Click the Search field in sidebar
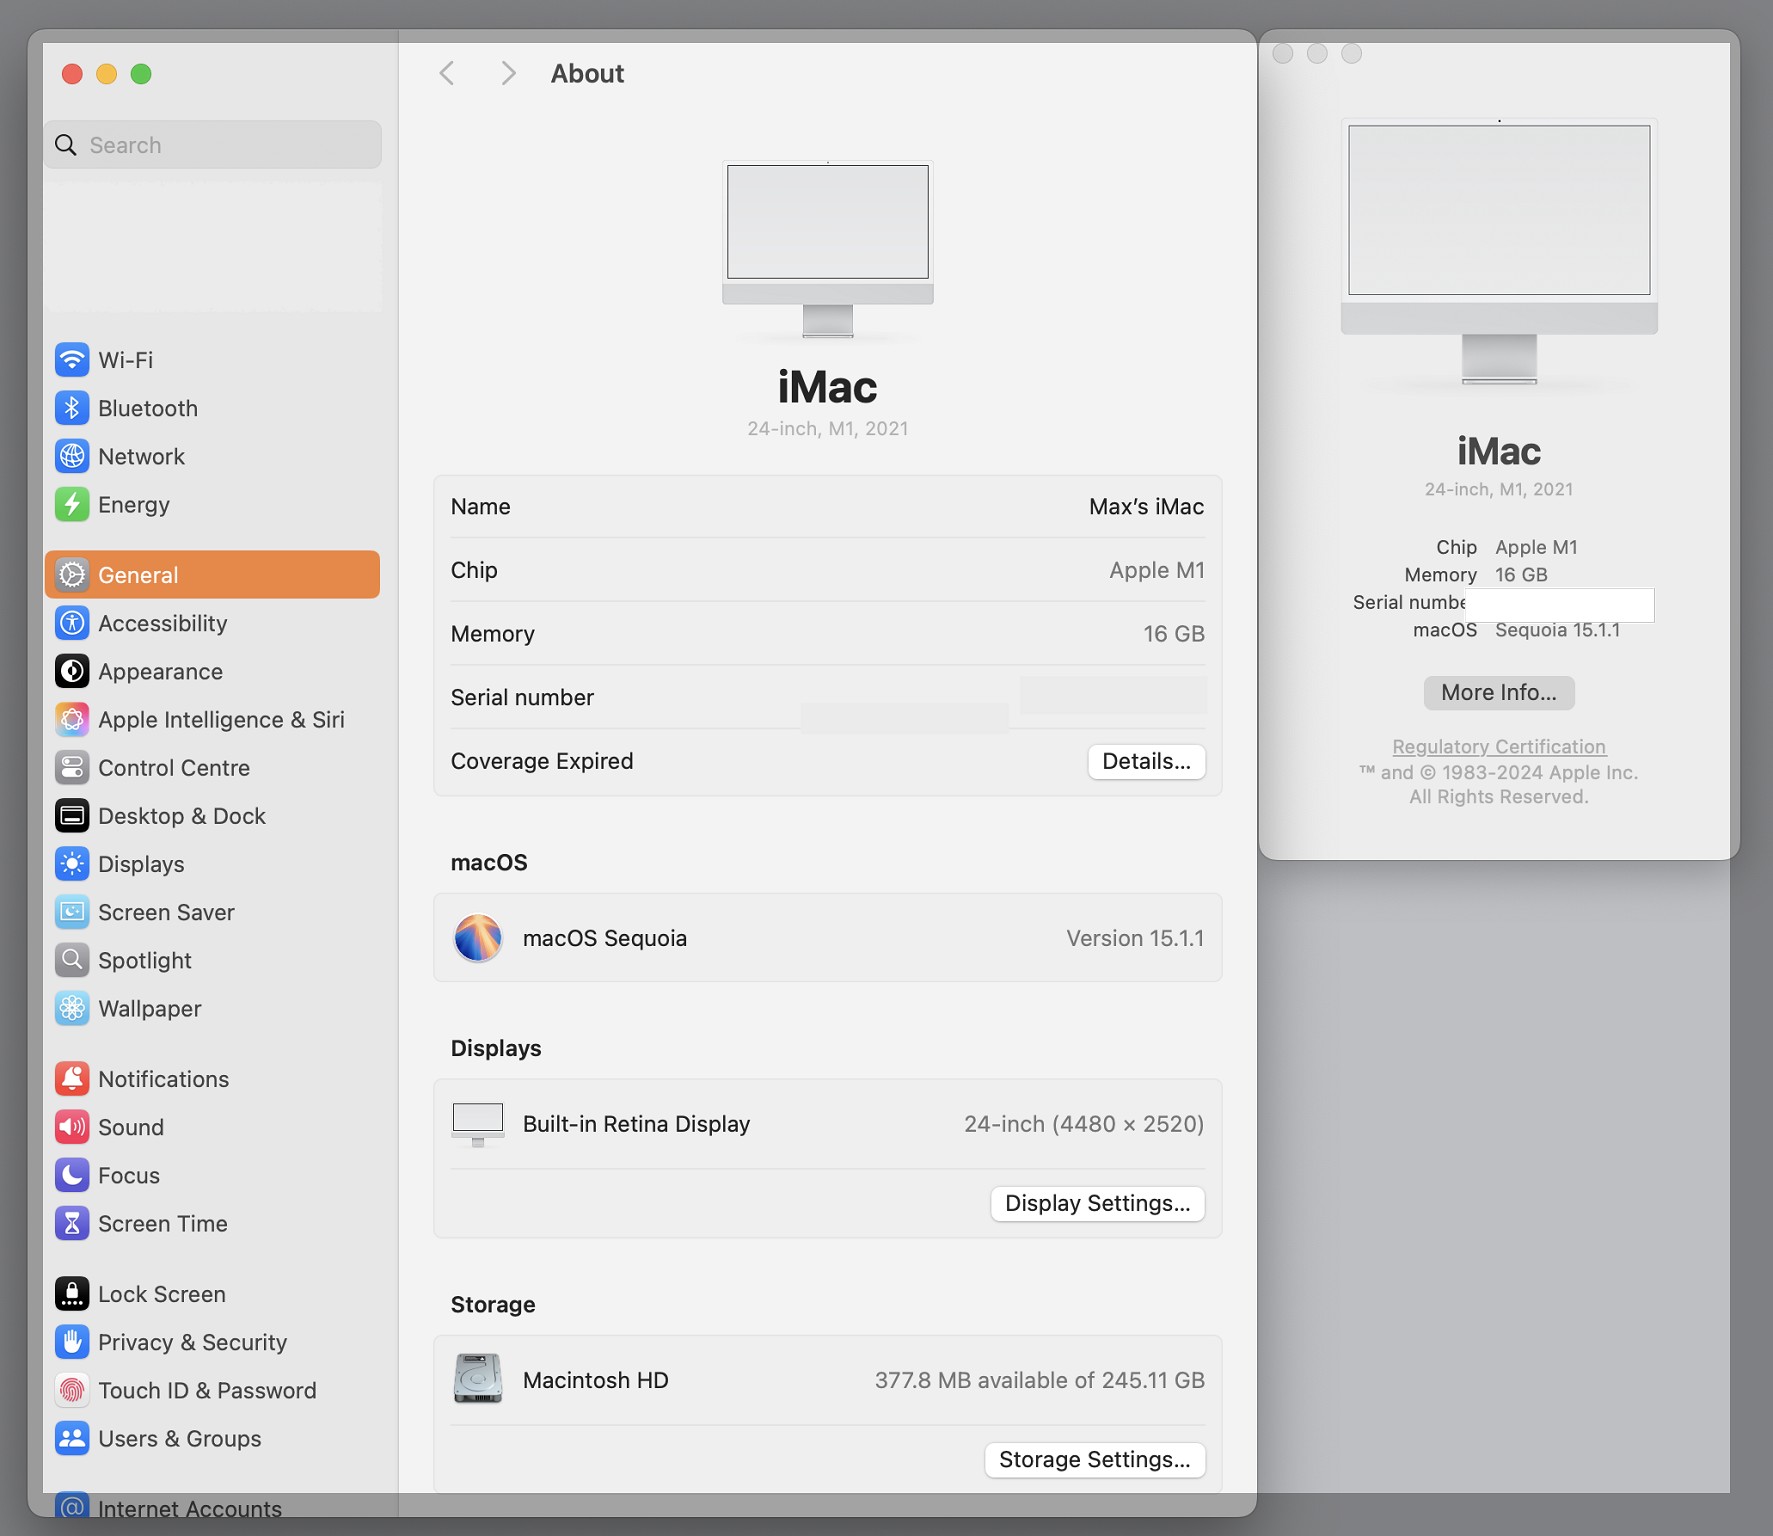The image size is (1773, 1536). point(212,145)
